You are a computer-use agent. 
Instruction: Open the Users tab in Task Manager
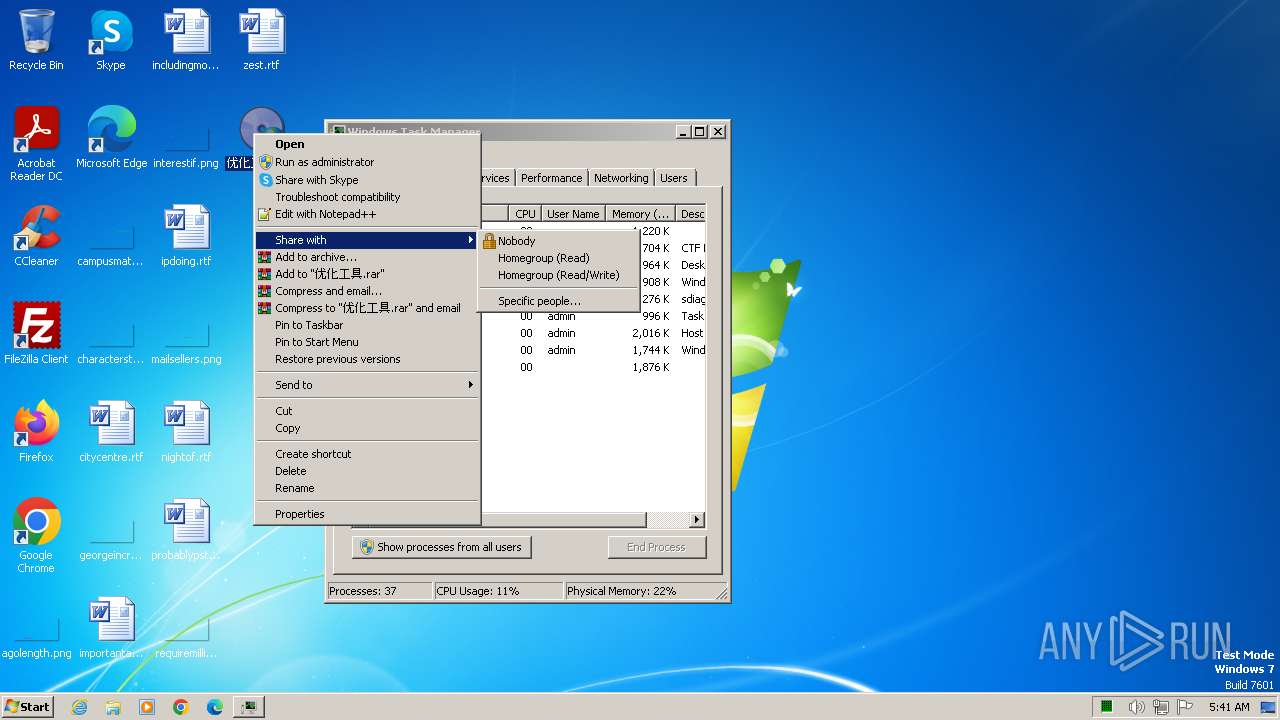pos(674,178)
